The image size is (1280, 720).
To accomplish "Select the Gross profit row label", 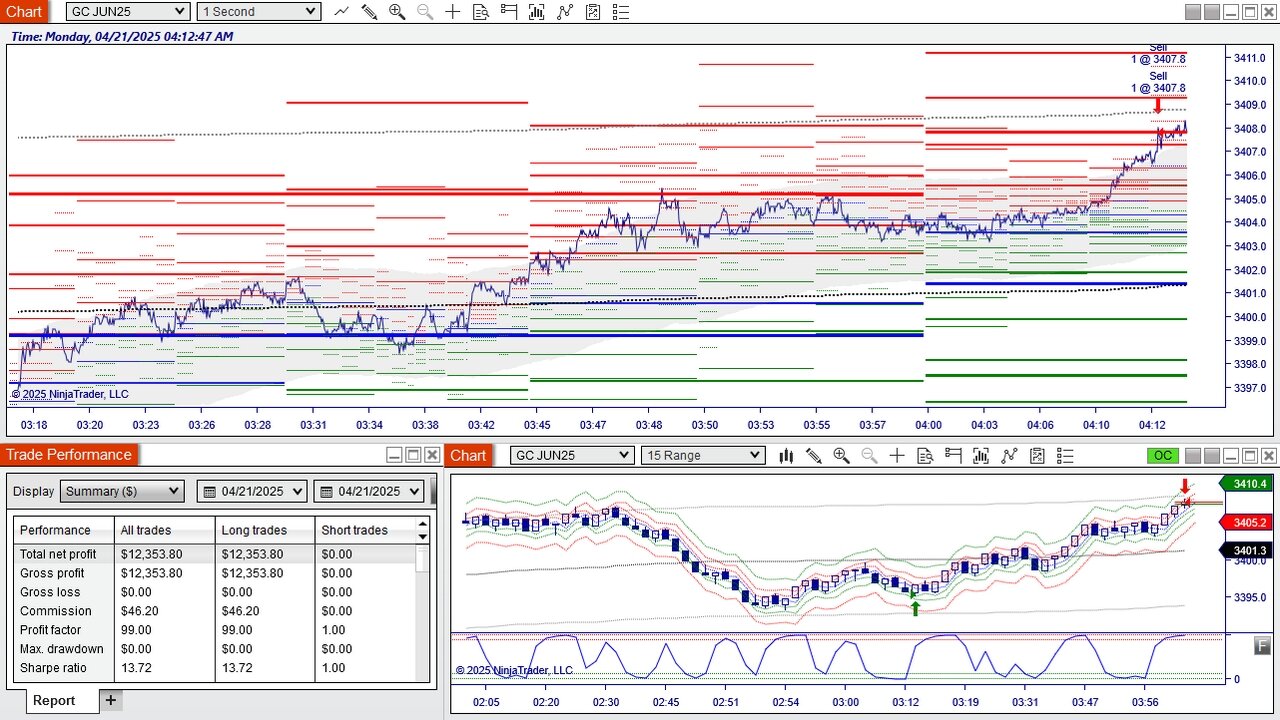I will [x=52, y=573].
